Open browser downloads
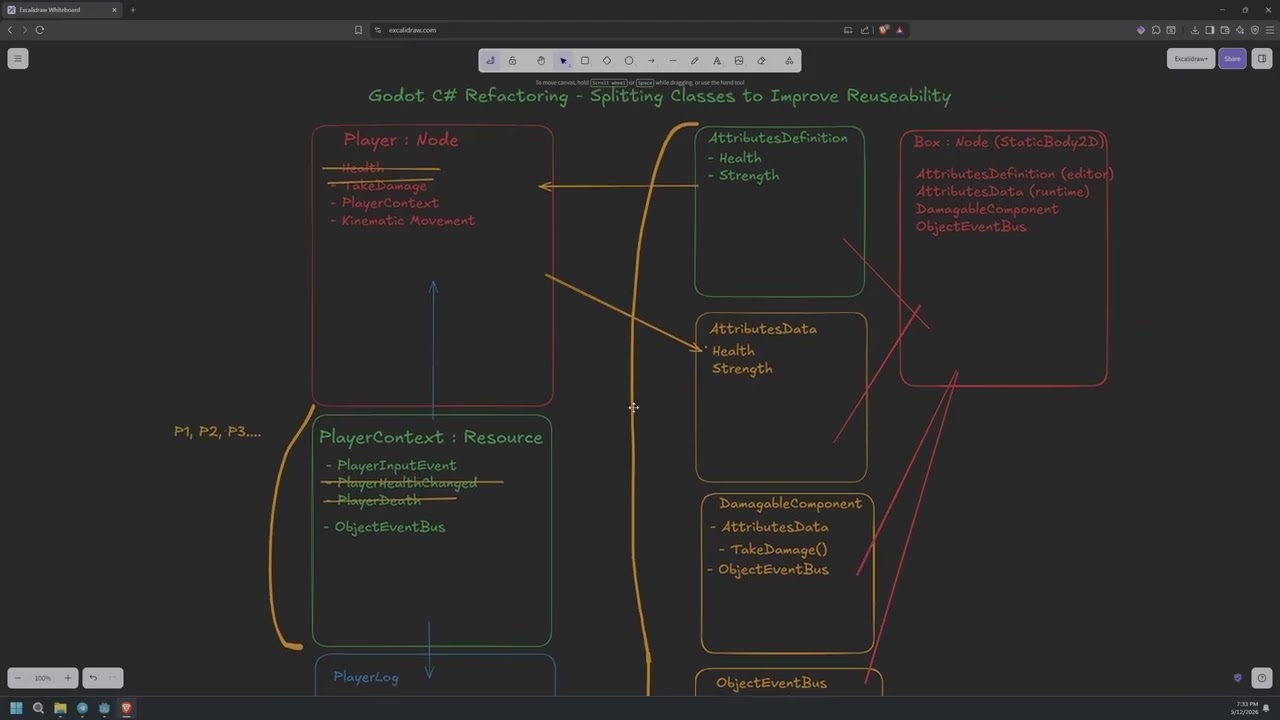 coord(1195,30)
